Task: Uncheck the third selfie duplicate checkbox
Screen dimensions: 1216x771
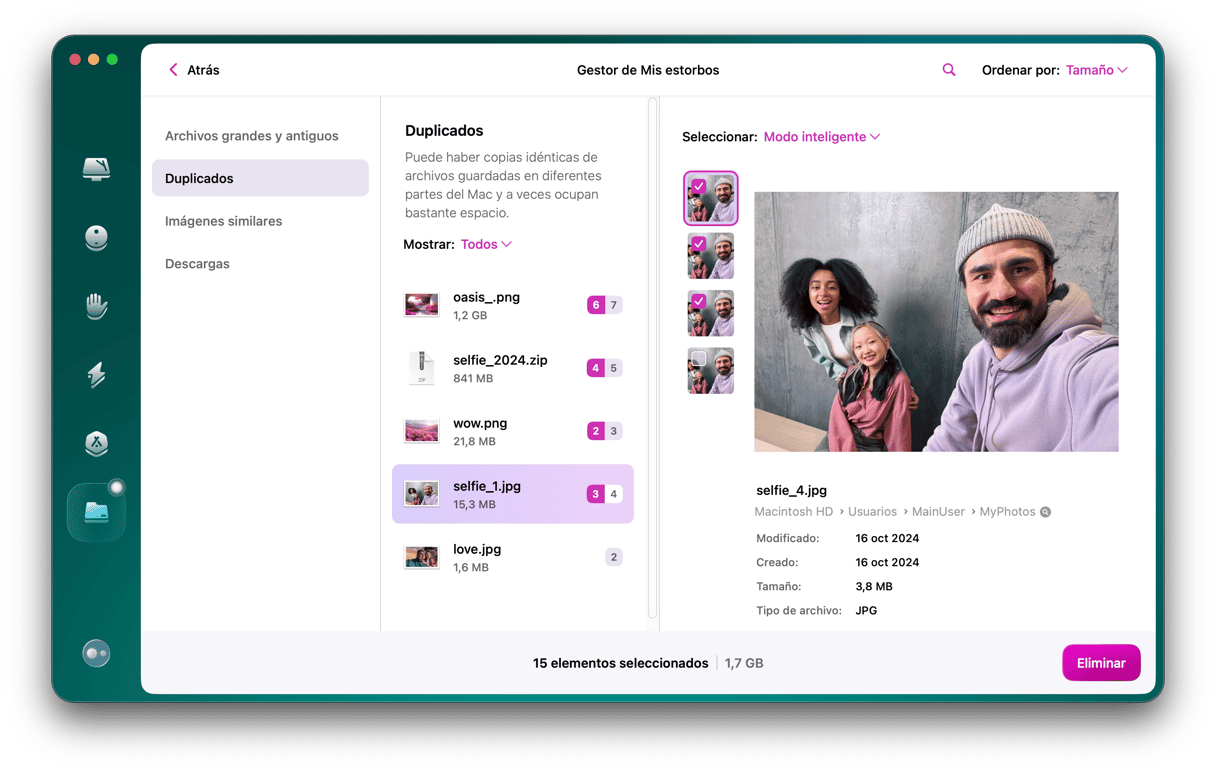Action: click(698, 301)
